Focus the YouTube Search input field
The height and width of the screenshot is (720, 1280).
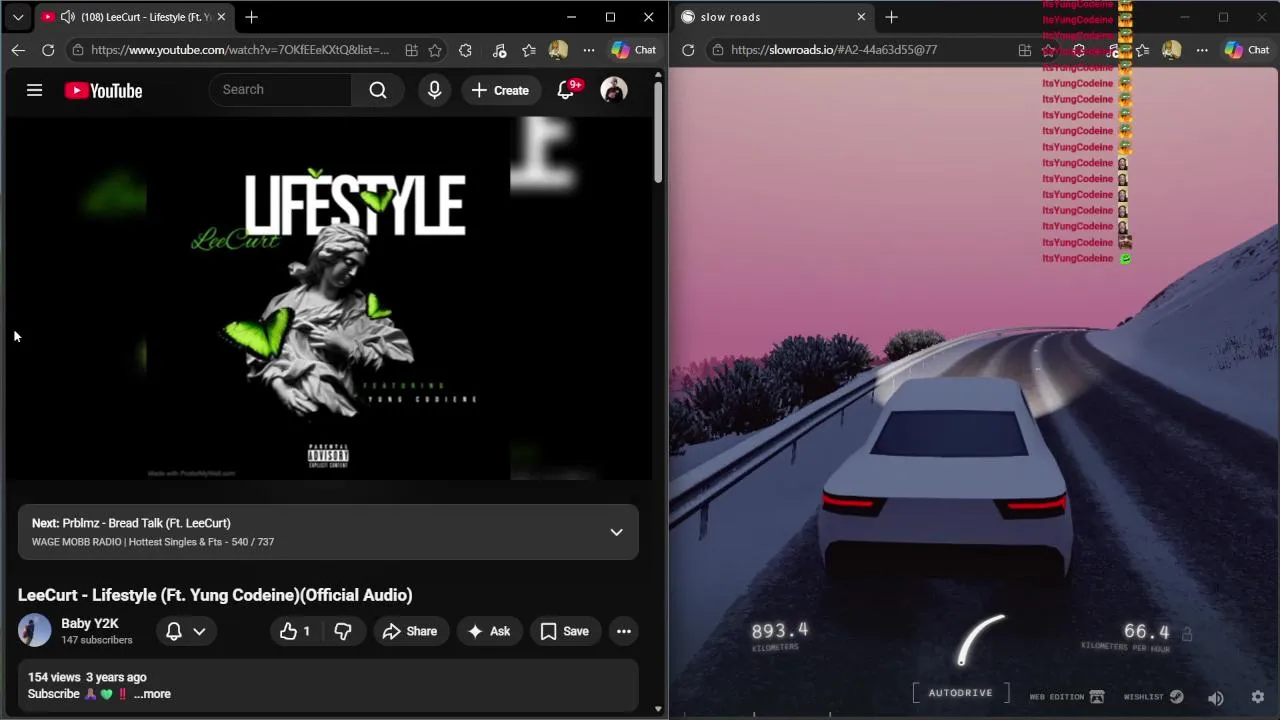[x=281, y=90]
